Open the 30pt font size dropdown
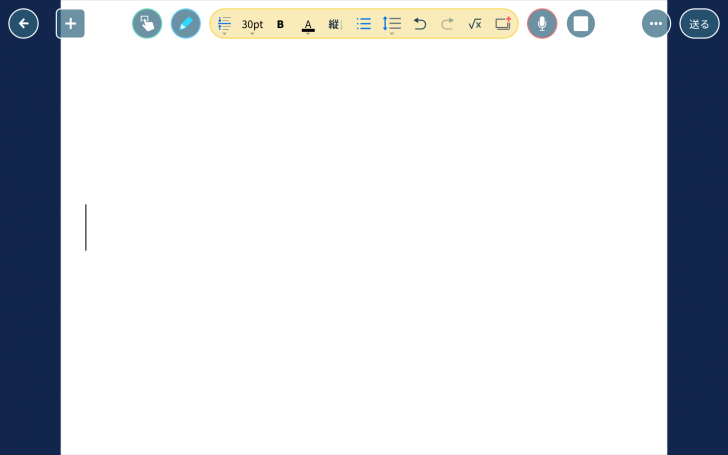The image size is (728, 455). coord(252,25)
